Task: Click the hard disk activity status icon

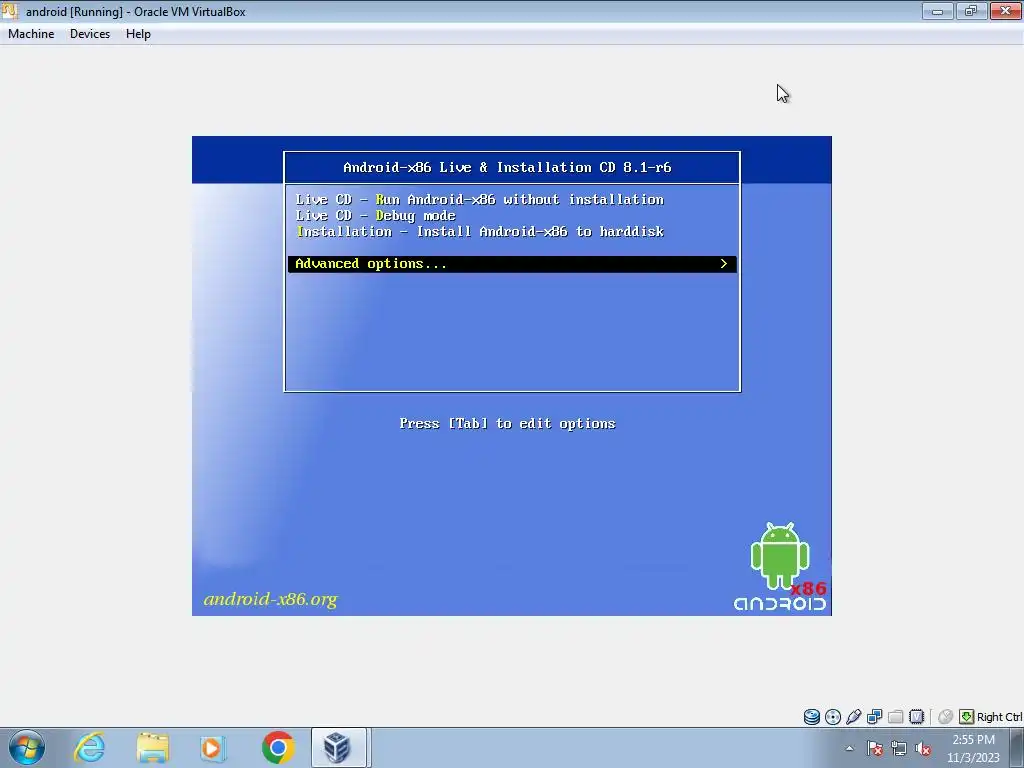Action: point(812,716)
